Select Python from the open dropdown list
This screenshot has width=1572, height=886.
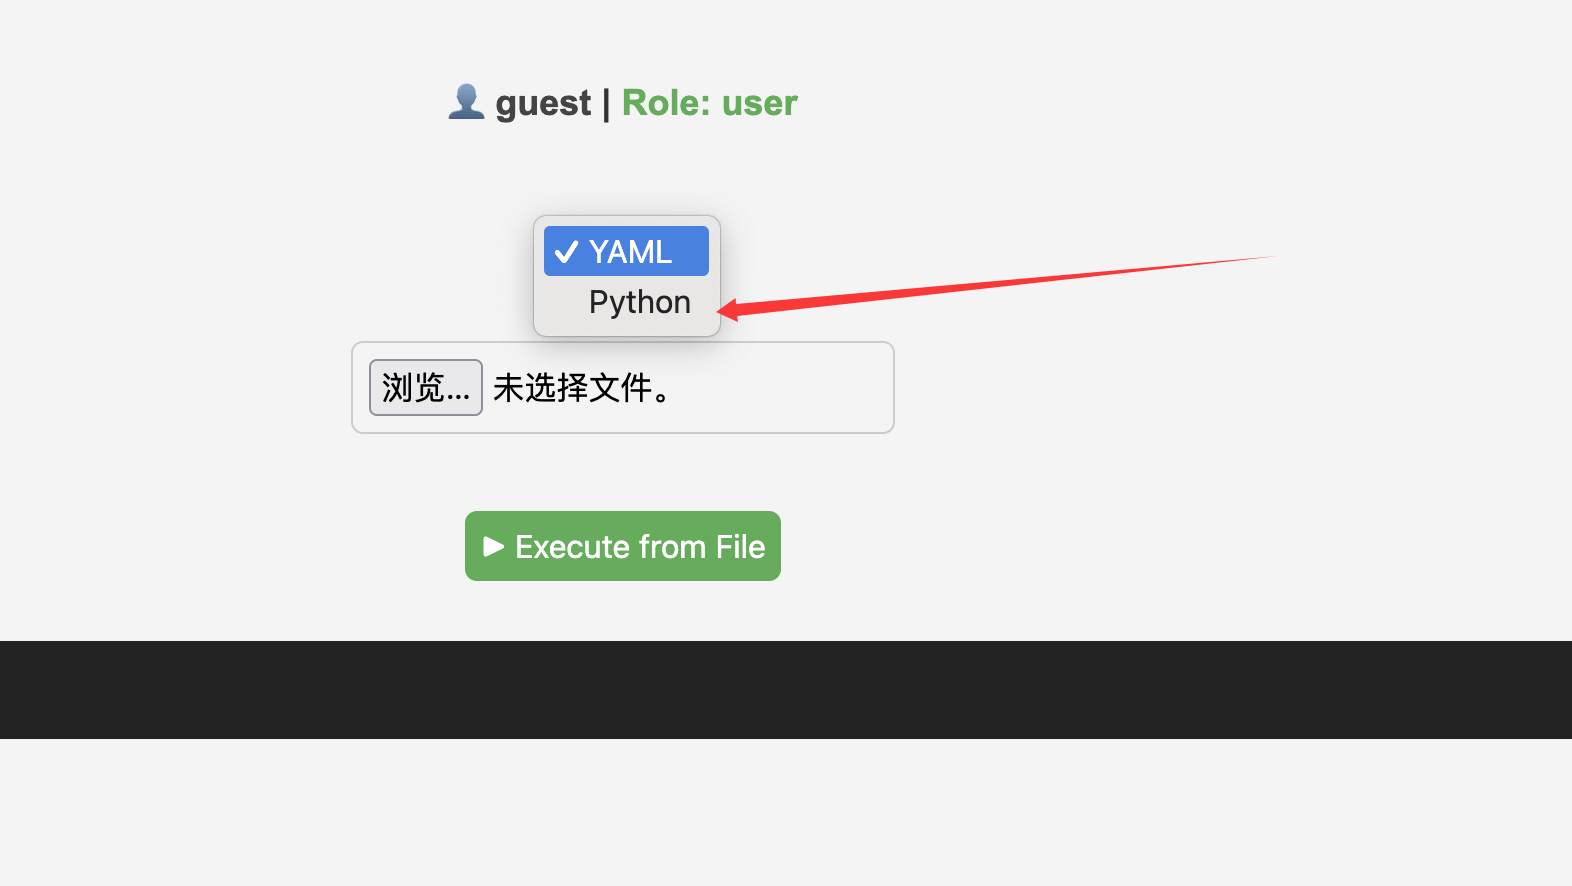[x=639, y=302]
